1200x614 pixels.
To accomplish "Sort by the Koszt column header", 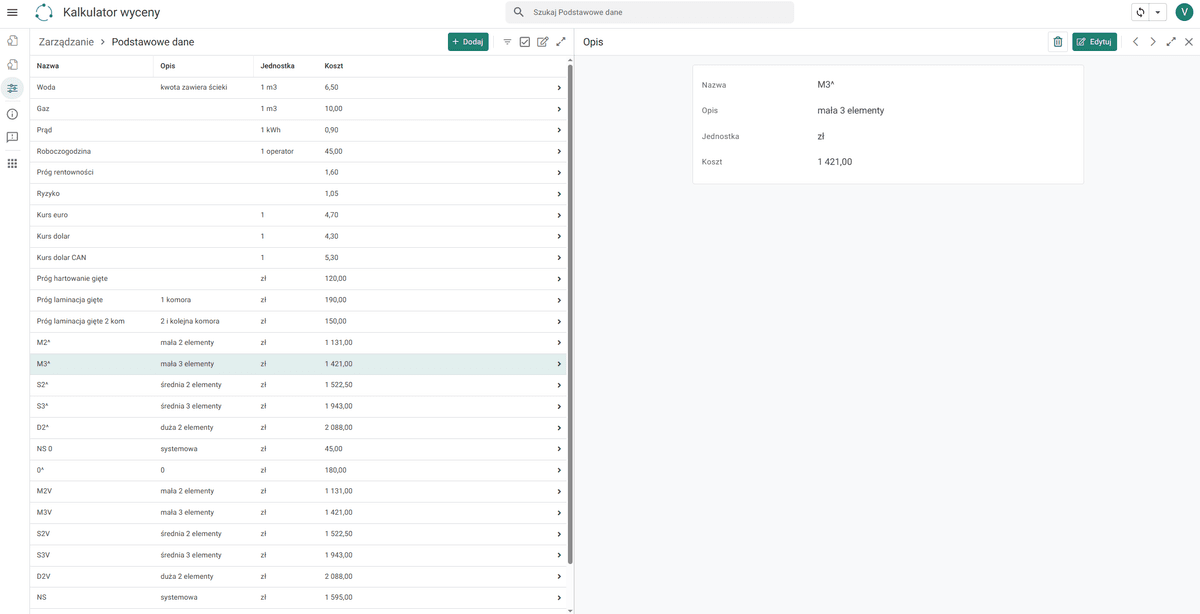I will (x=333, y=66).
